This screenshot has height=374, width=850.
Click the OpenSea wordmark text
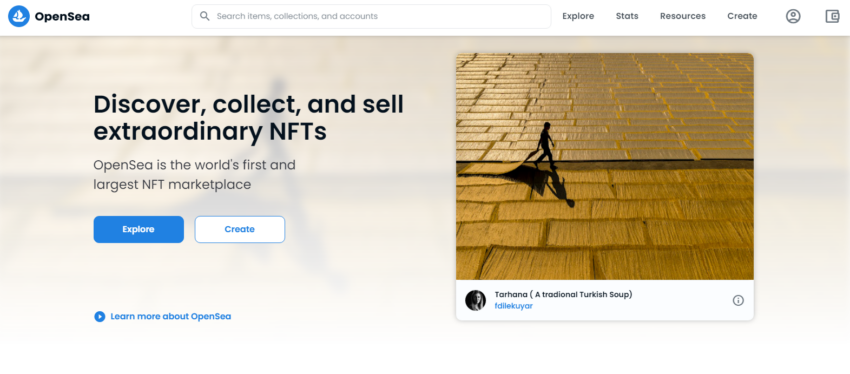[x=62, y=17]
